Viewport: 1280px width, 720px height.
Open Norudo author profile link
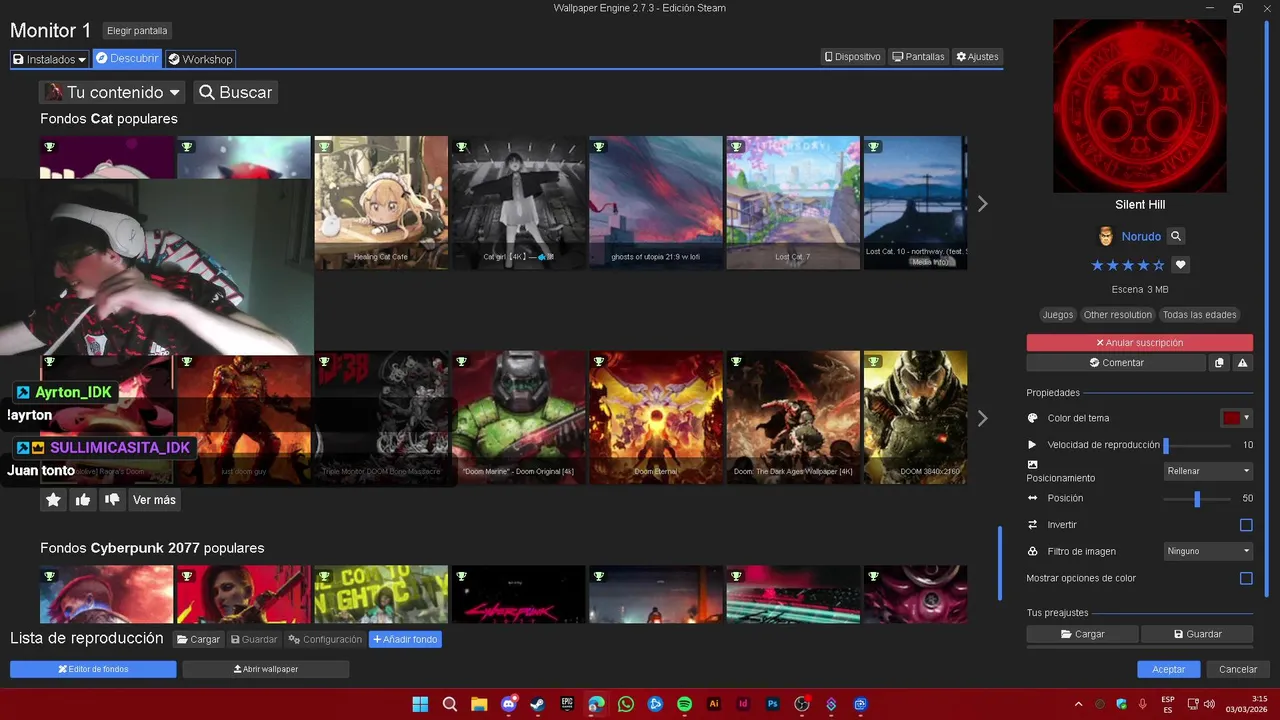1141,237
